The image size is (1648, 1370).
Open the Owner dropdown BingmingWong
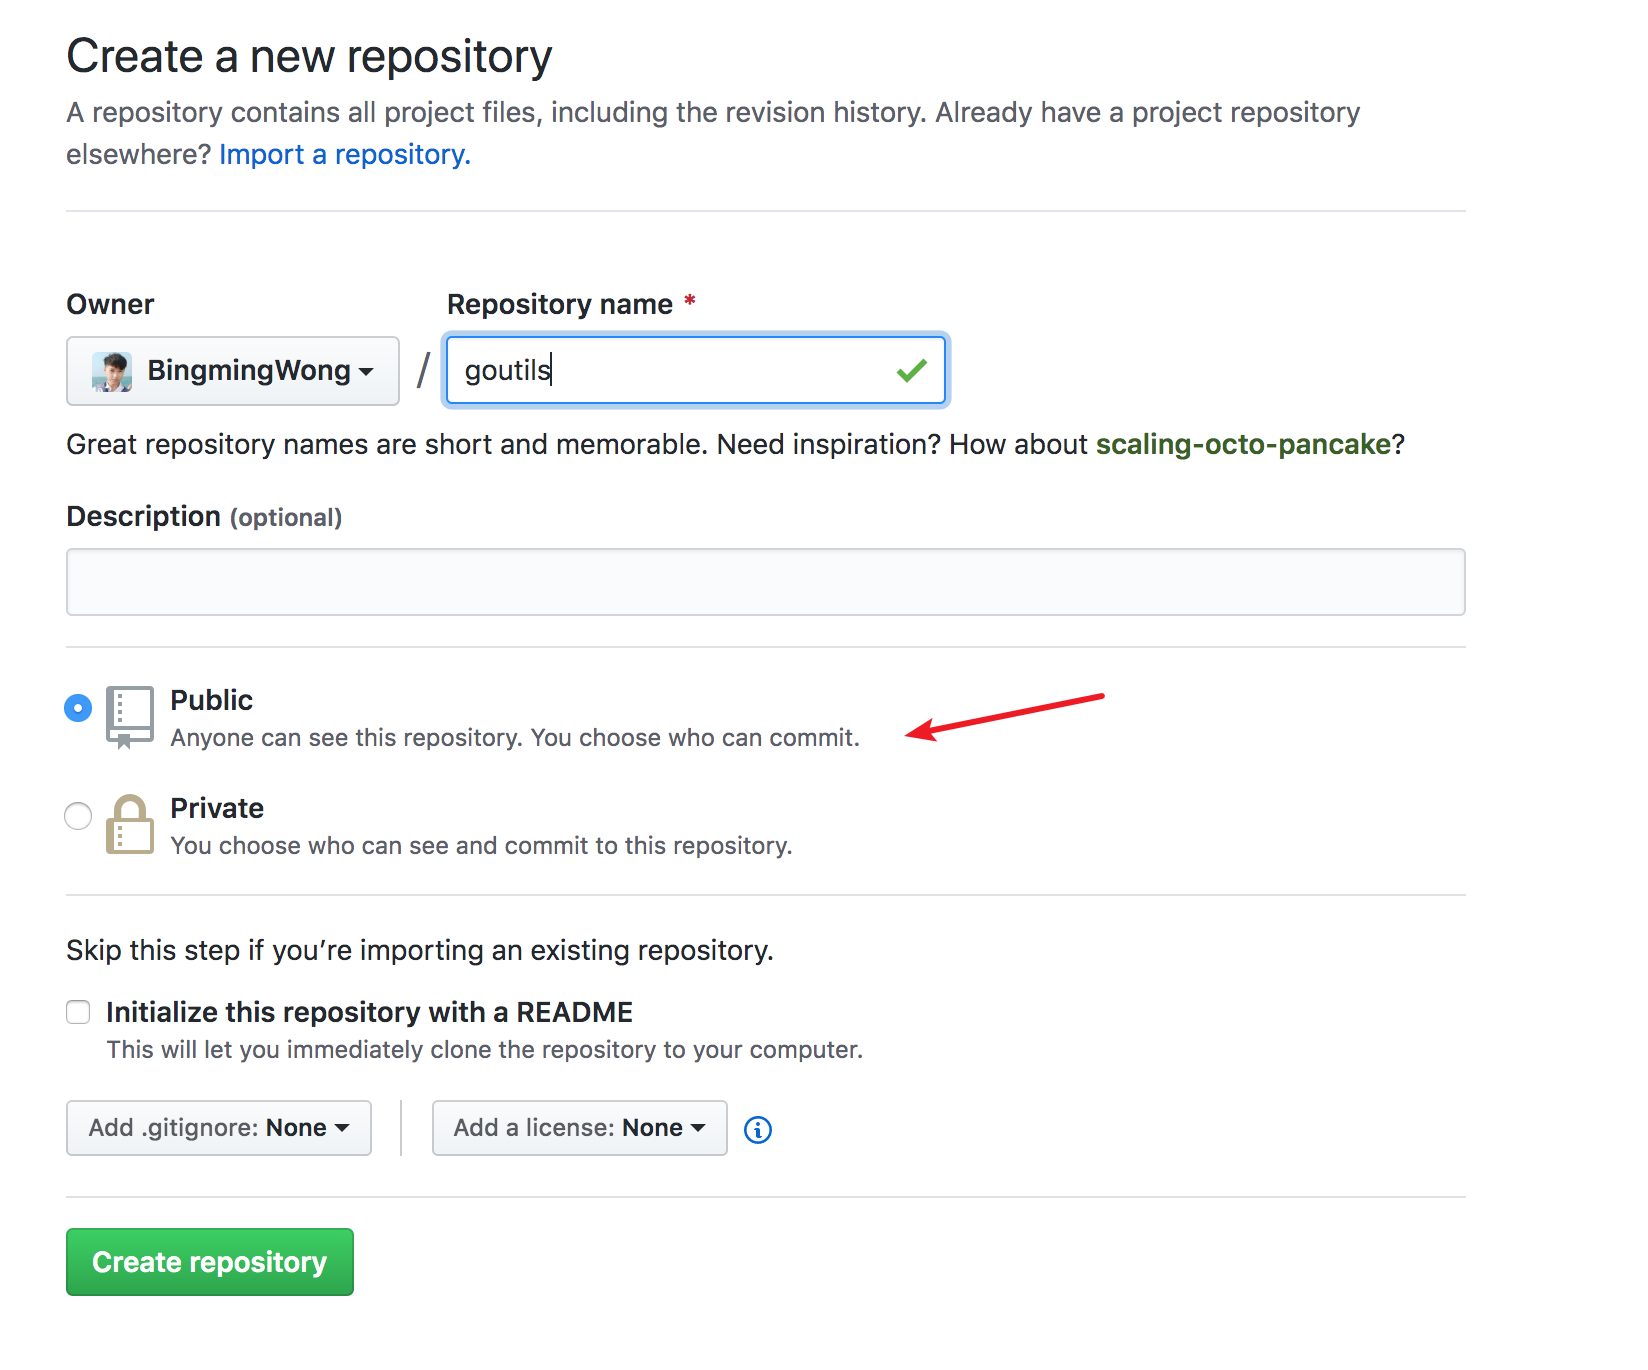click(233, 371)
